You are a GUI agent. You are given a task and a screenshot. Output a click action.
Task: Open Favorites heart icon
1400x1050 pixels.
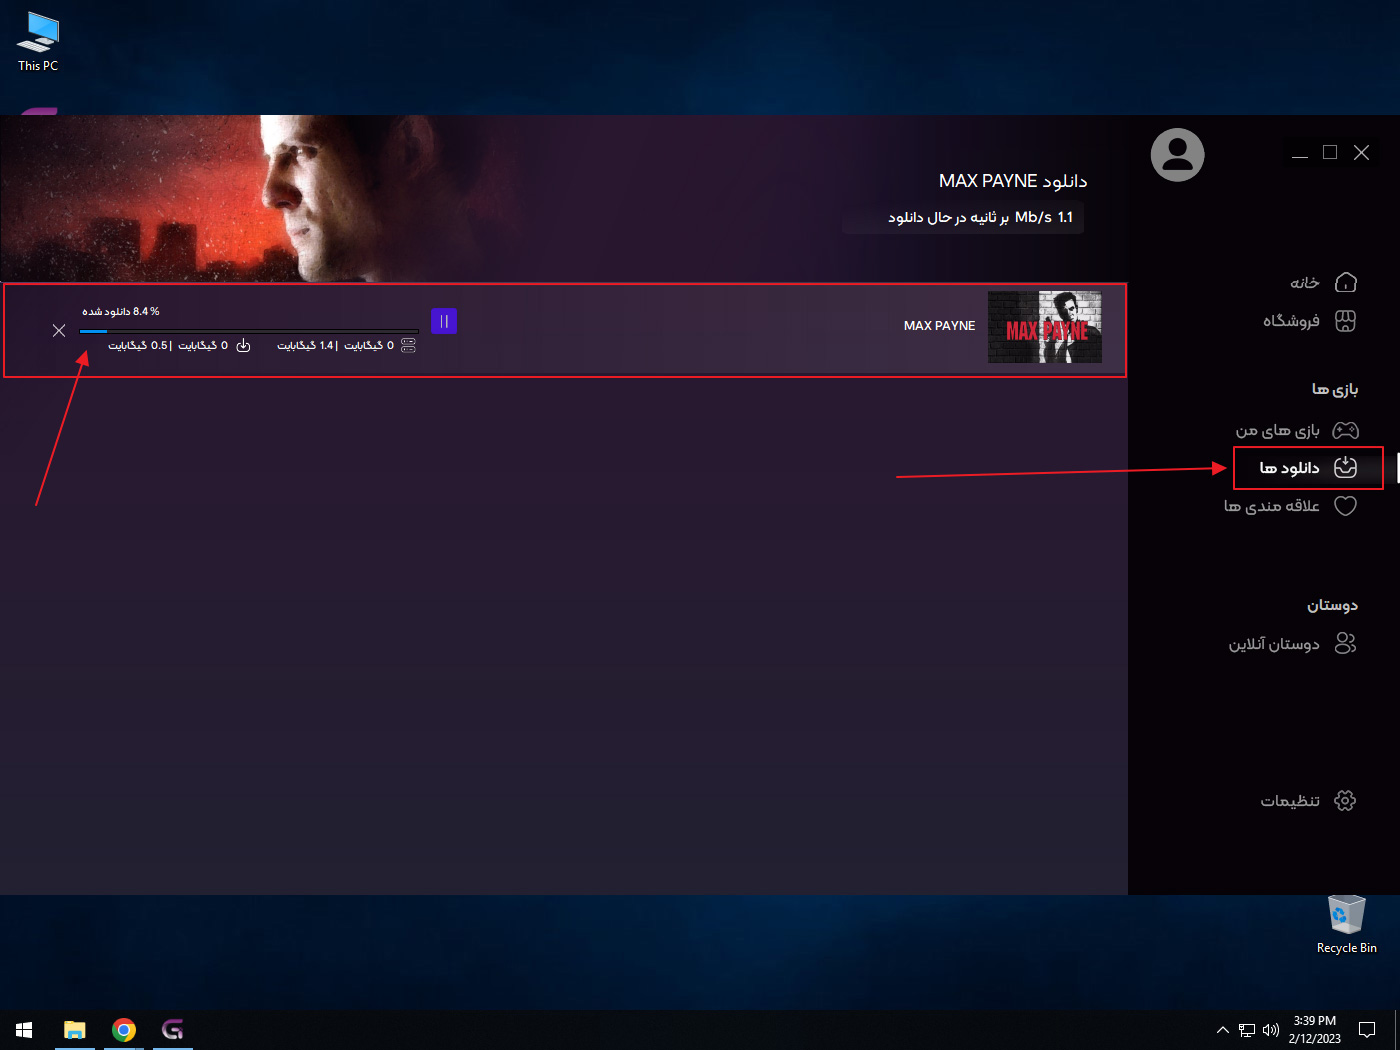[x=1346, y=506]
